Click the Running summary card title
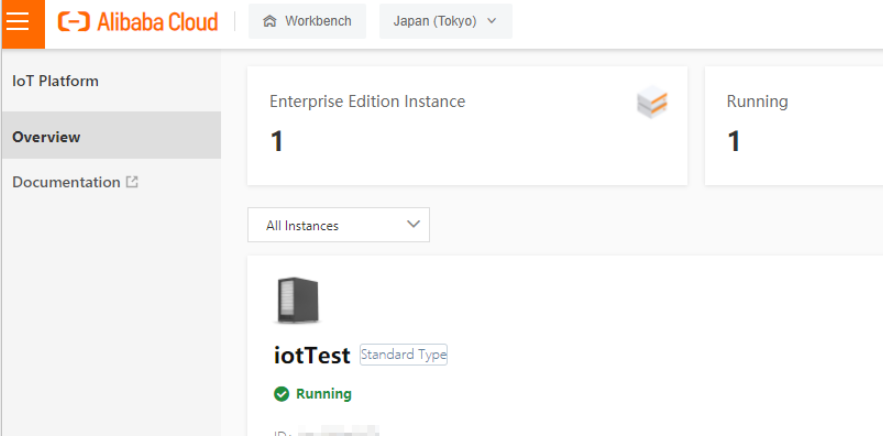 click(x=757, y=101)
